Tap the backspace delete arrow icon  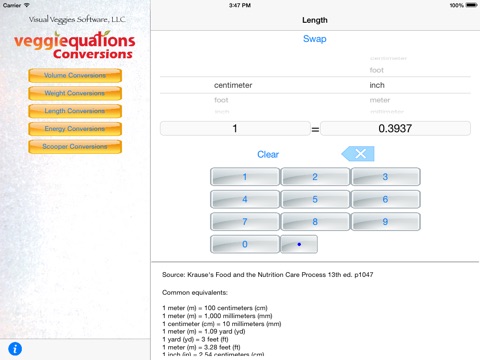(x=358, y=154)
